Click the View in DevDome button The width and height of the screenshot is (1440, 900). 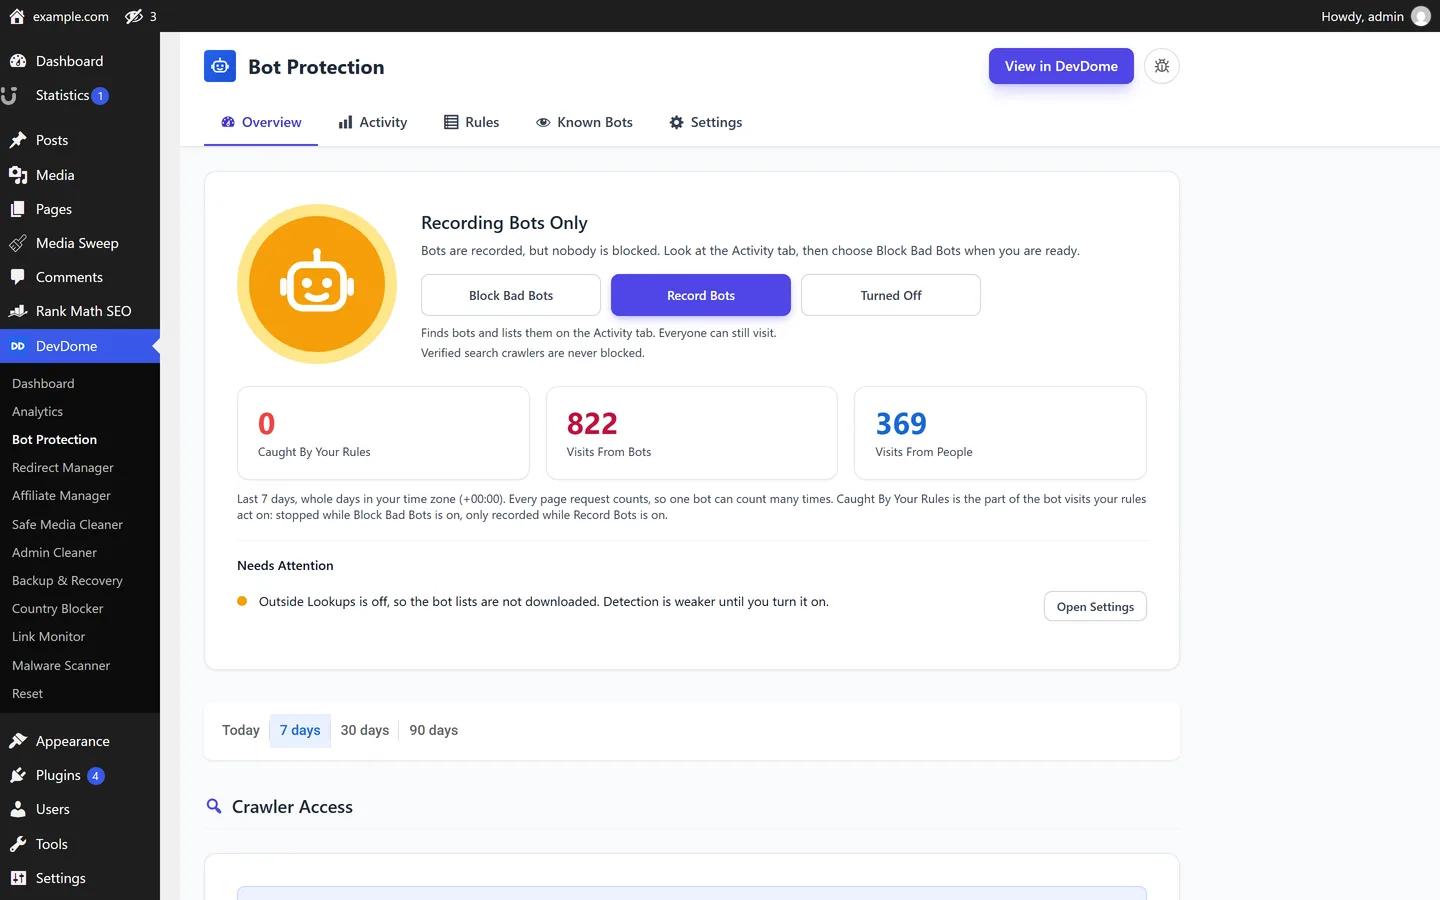click(1061, 66)
